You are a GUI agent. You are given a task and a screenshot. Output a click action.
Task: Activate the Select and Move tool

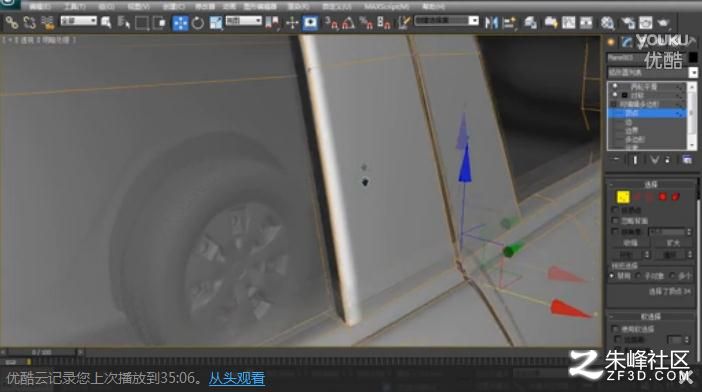tap(180, 23)
